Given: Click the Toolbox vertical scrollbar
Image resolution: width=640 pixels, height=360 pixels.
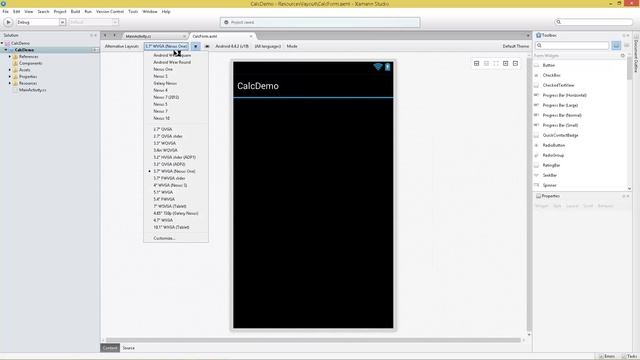Looking at the screenshot, I should (629, 69).
